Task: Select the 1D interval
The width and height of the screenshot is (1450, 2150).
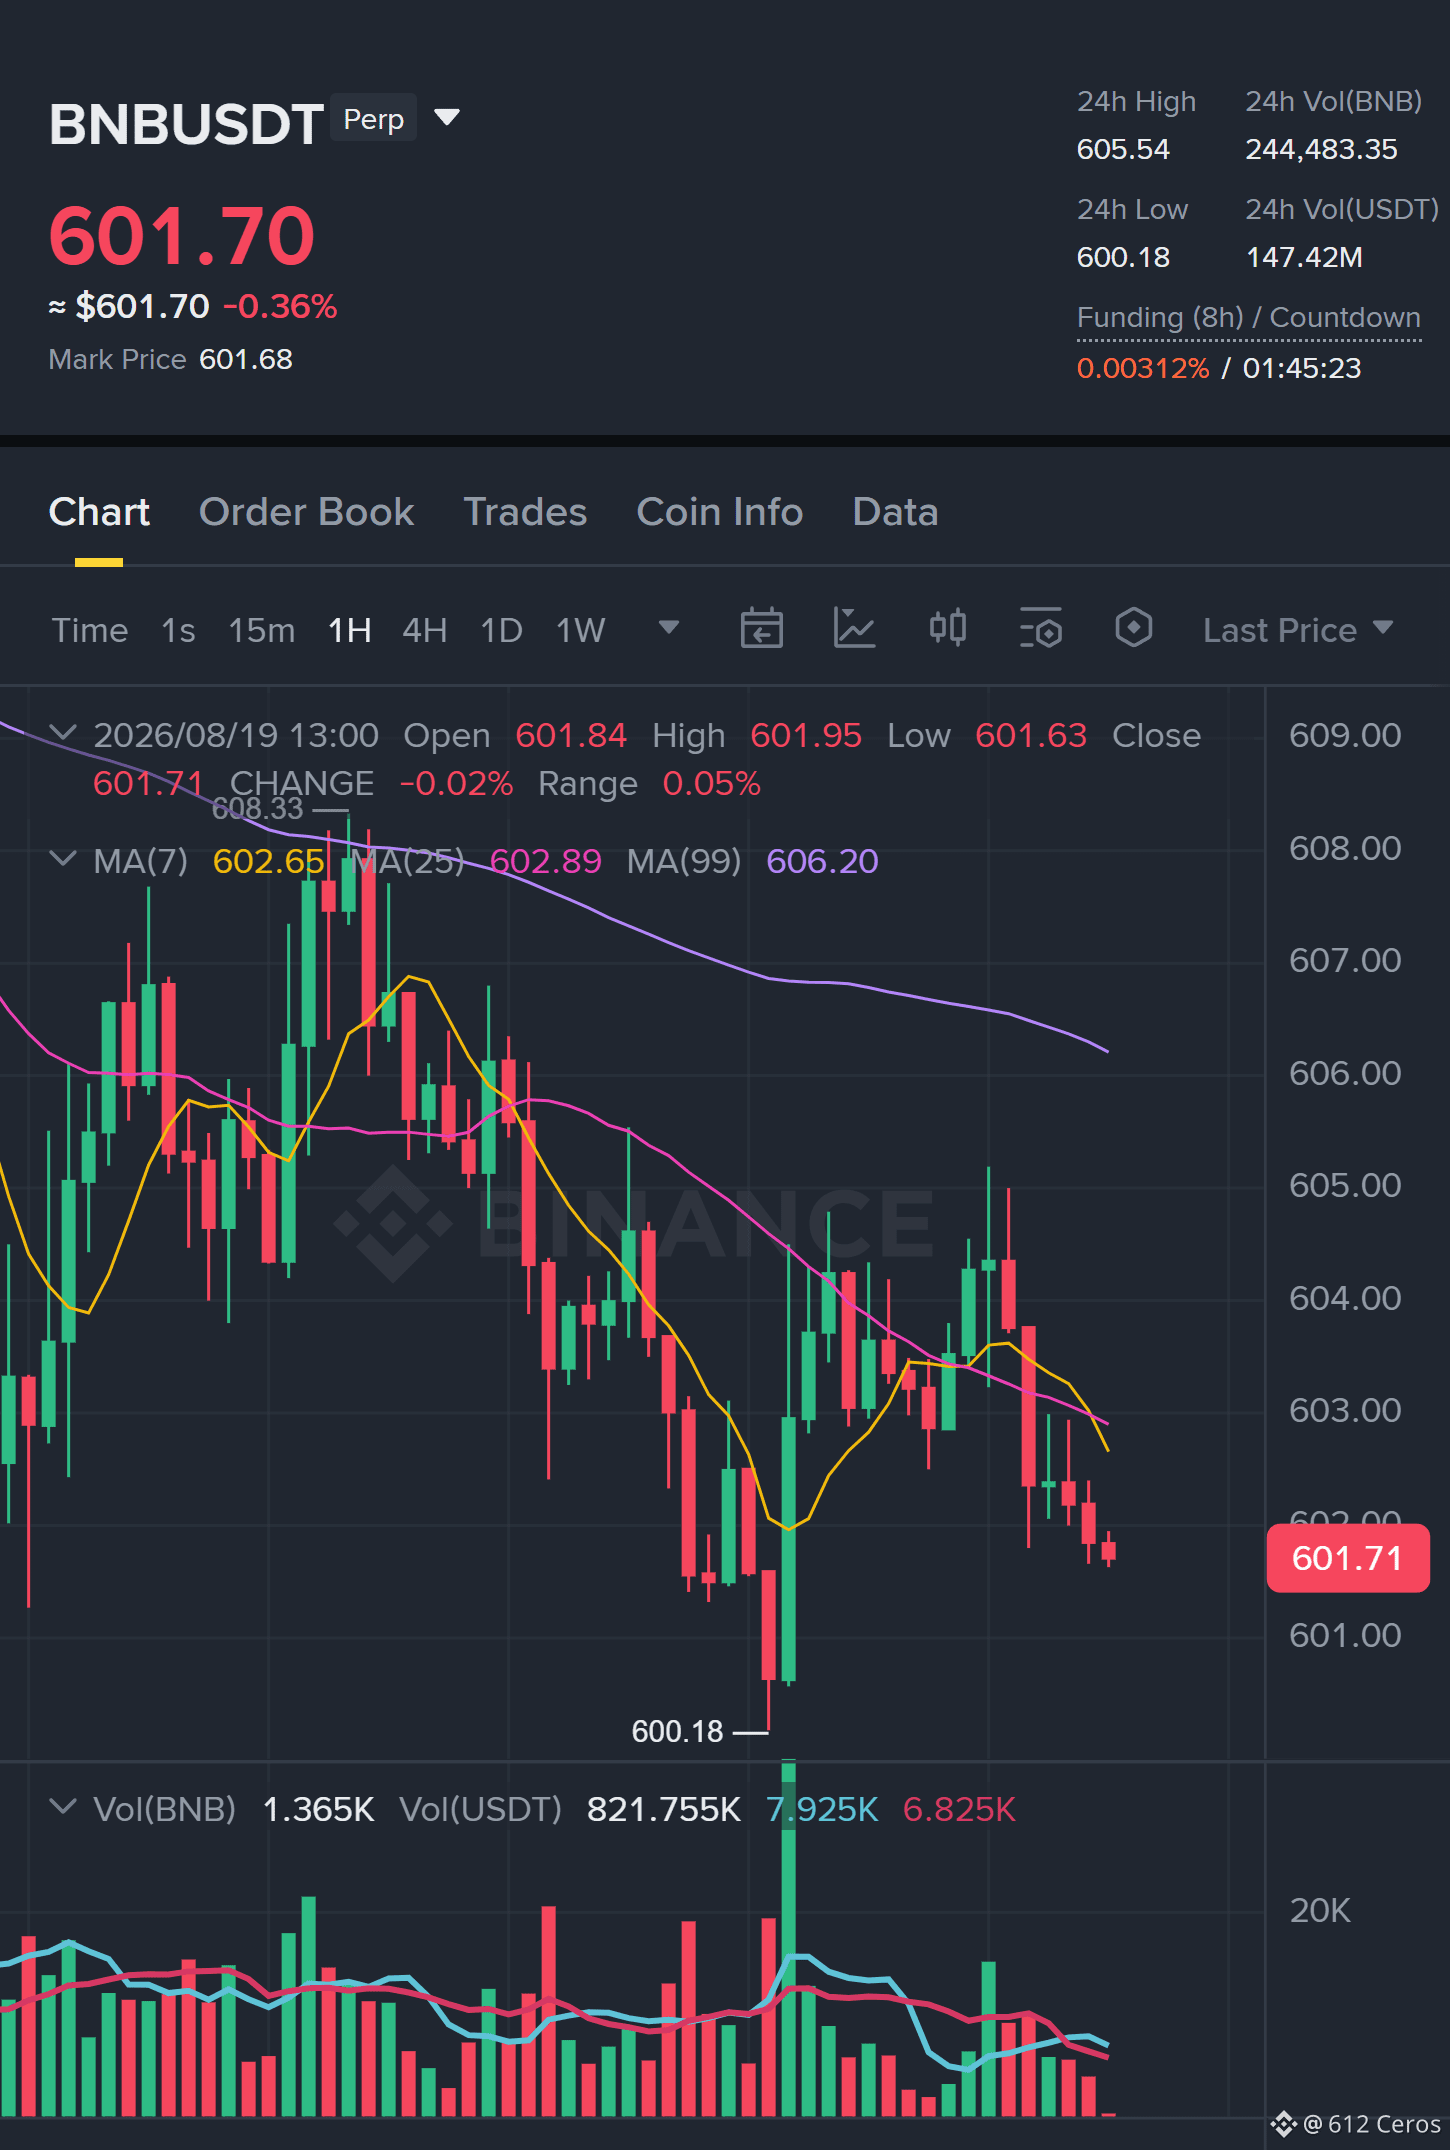Action: tap(502, 630)
